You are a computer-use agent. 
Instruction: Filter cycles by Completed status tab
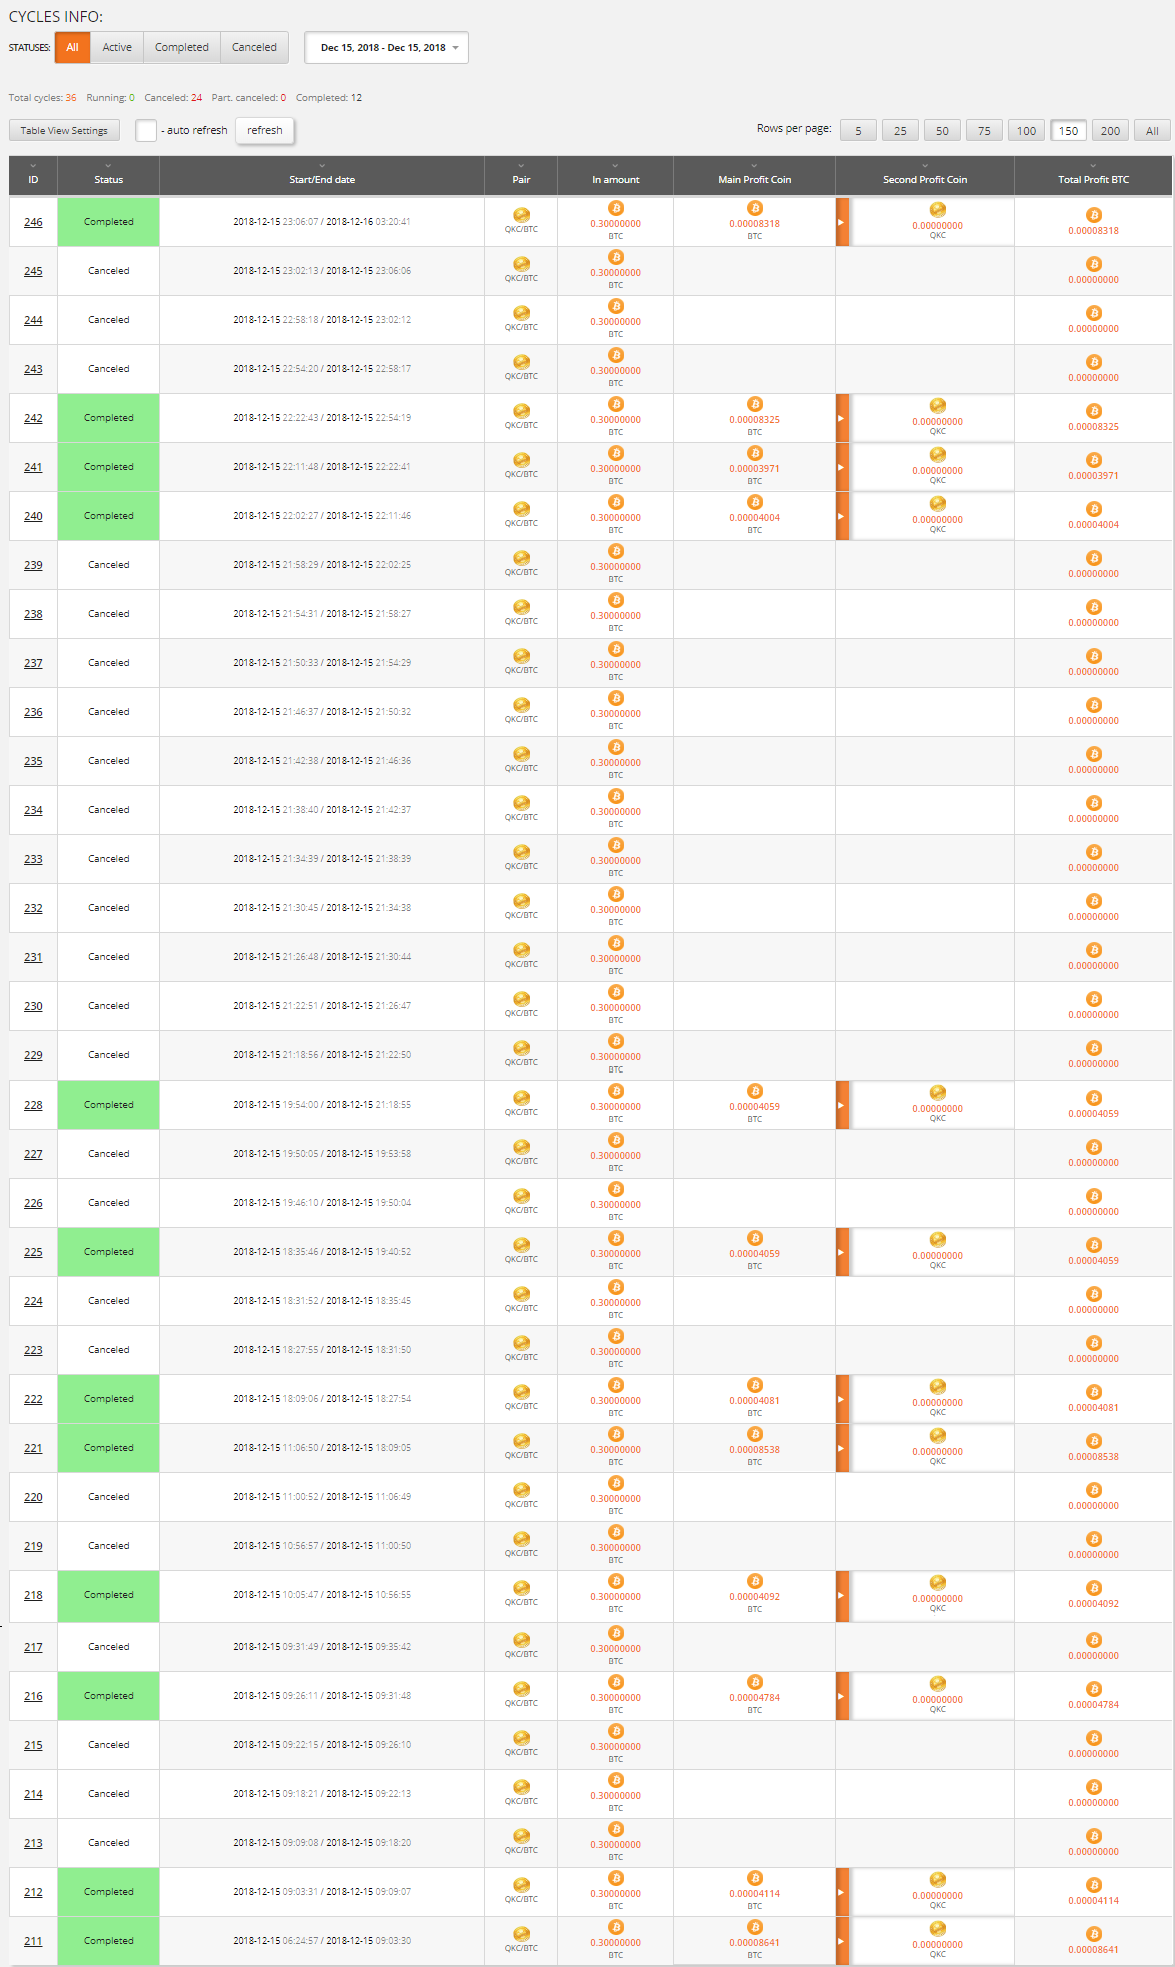[181, 48]
